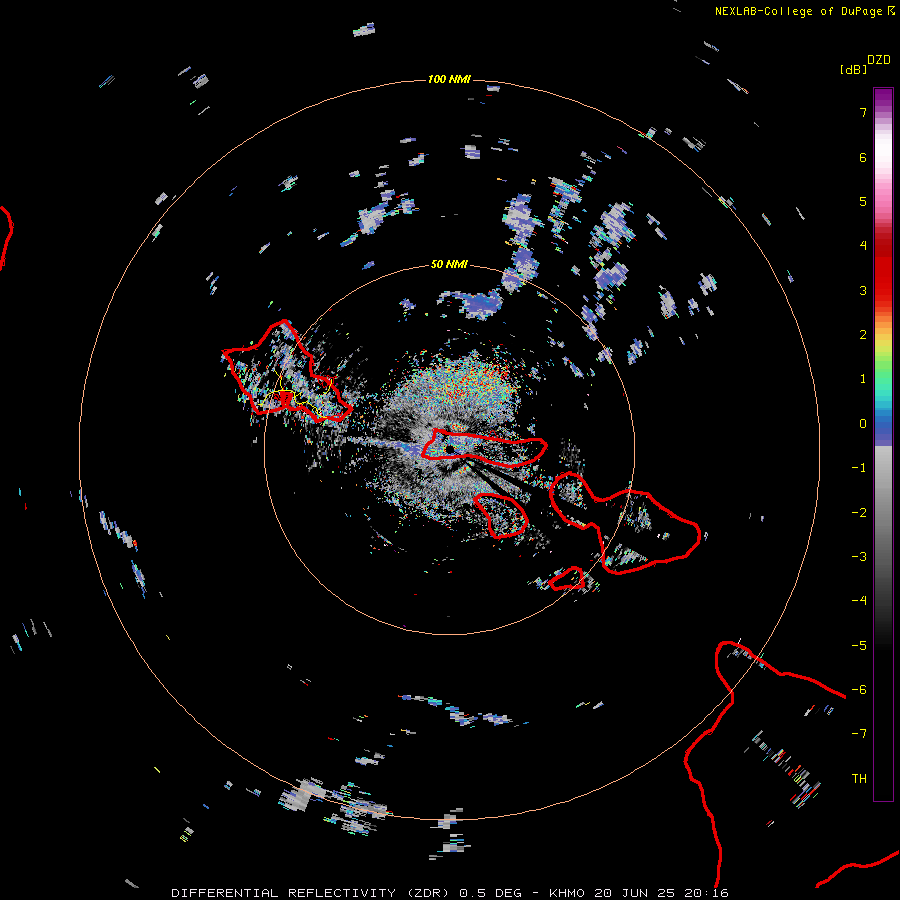Click the 100 NMI range ring label
Image resolution: width=900 pixels, height=900 pixels.
click(x=449, y=79)
